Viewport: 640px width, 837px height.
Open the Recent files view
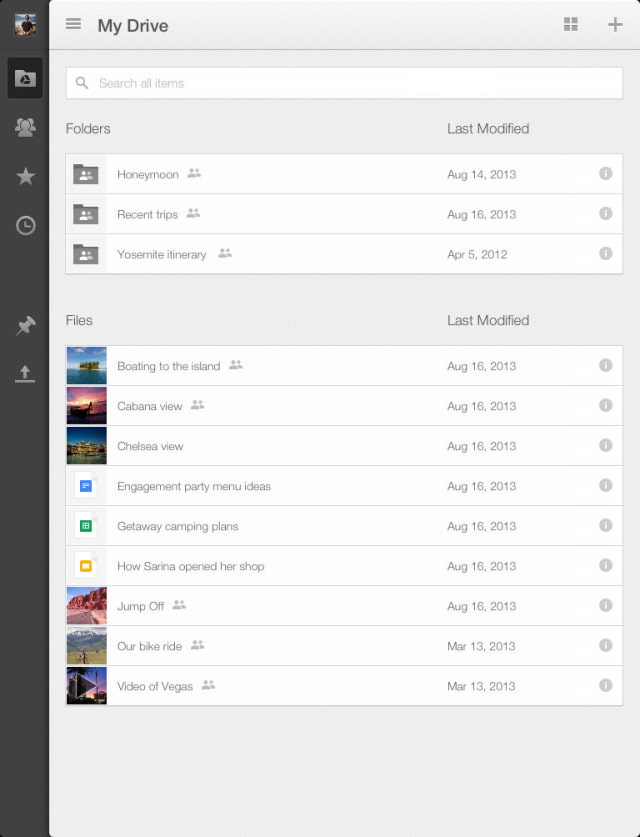tap(25, 226)
